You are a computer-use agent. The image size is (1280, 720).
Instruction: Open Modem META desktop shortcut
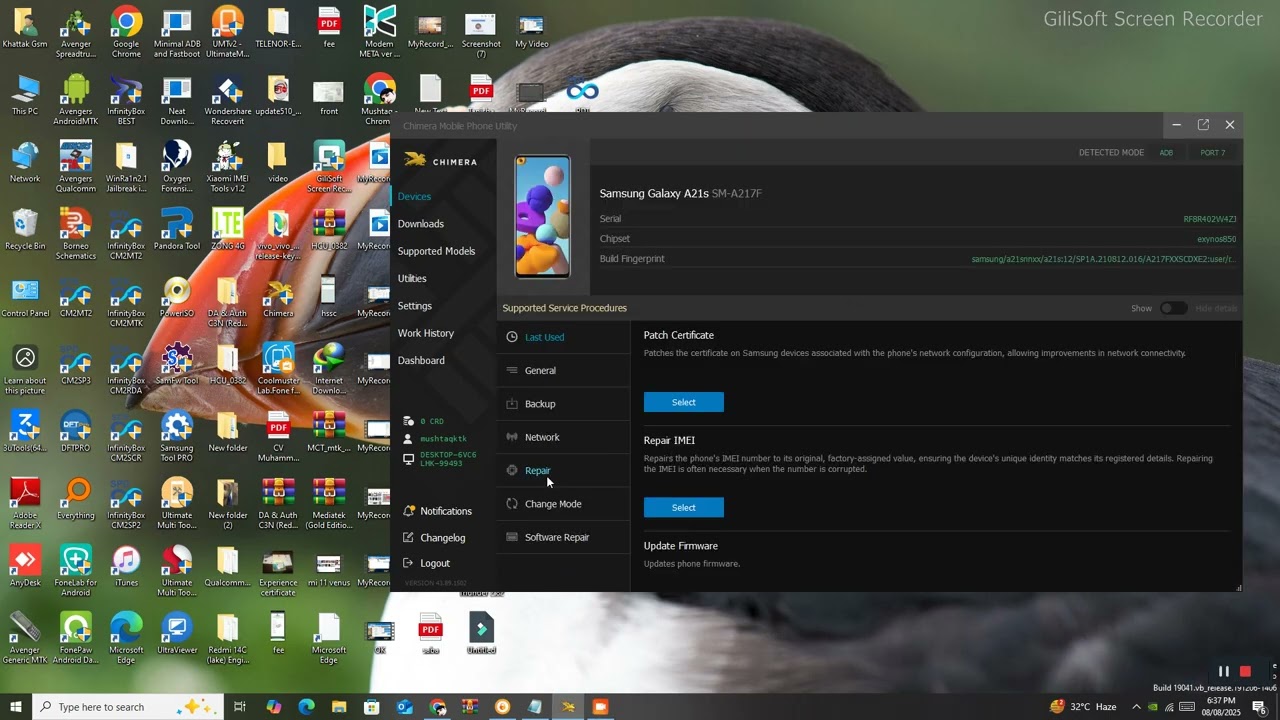coord(379,32)
